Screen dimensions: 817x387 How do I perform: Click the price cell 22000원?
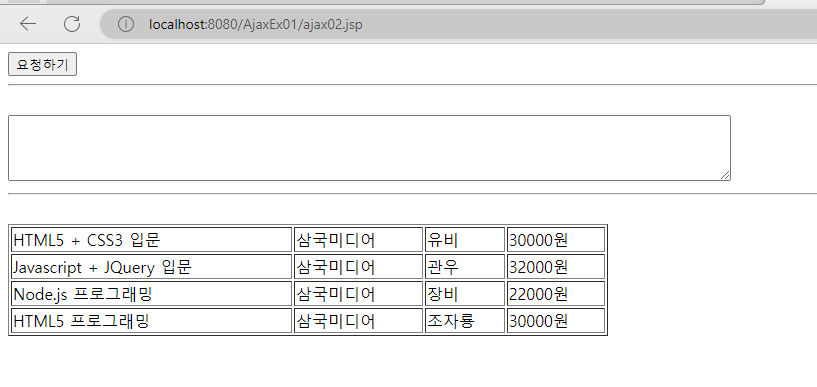coord(556,294)
